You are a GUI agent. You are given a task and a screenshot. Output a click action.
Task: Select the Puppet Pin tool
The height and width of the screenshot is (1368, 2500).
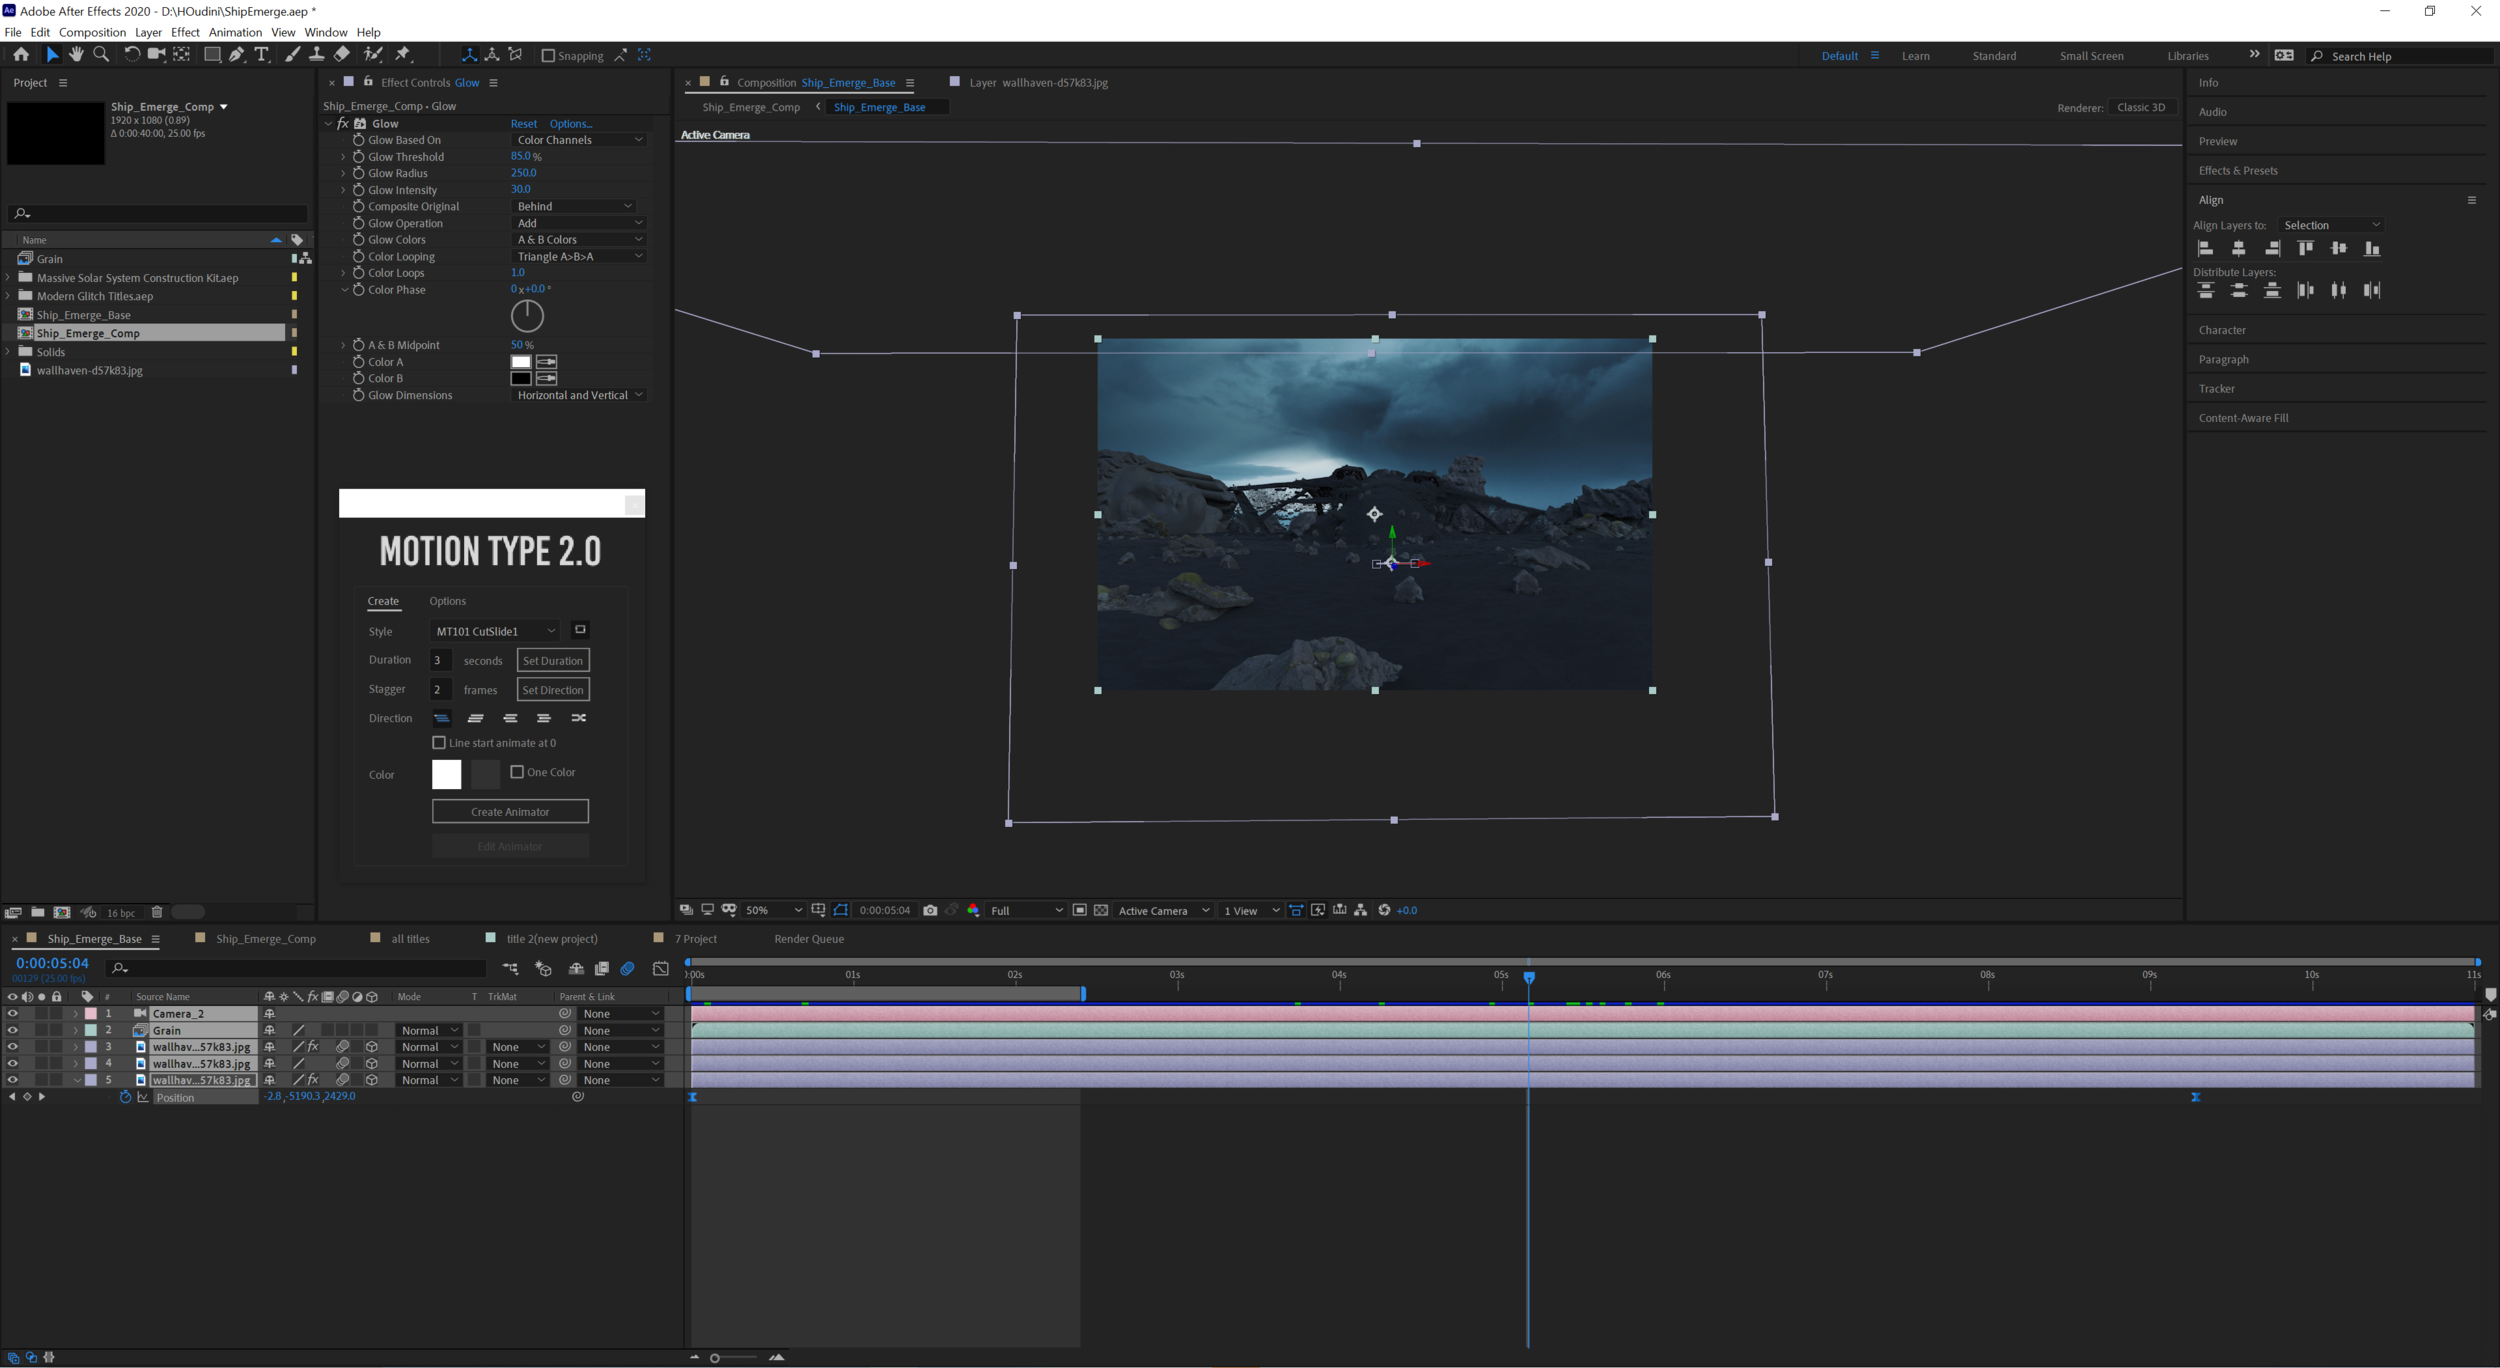[404, 55]
